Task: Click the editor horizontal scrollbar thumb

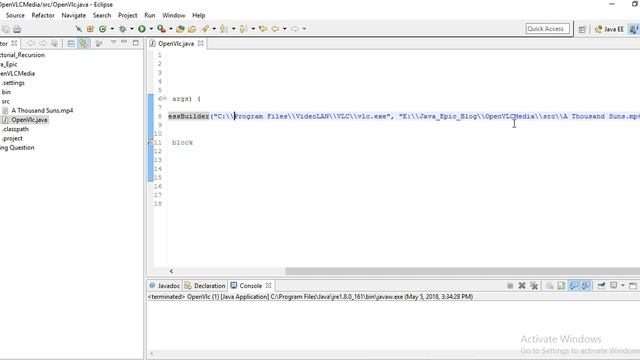Action: pyautogui.click(x=462, y=271)
